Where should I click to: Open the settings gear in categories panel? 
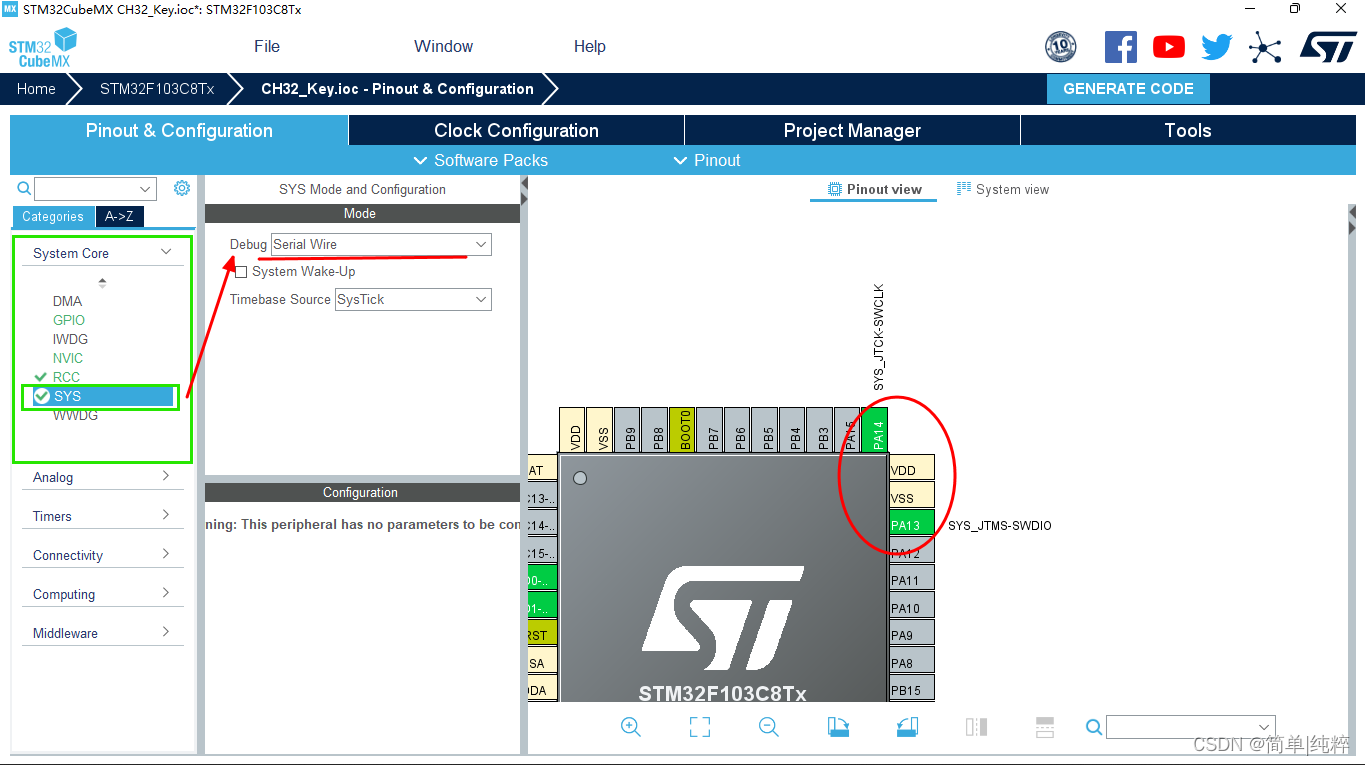[181, 188]
